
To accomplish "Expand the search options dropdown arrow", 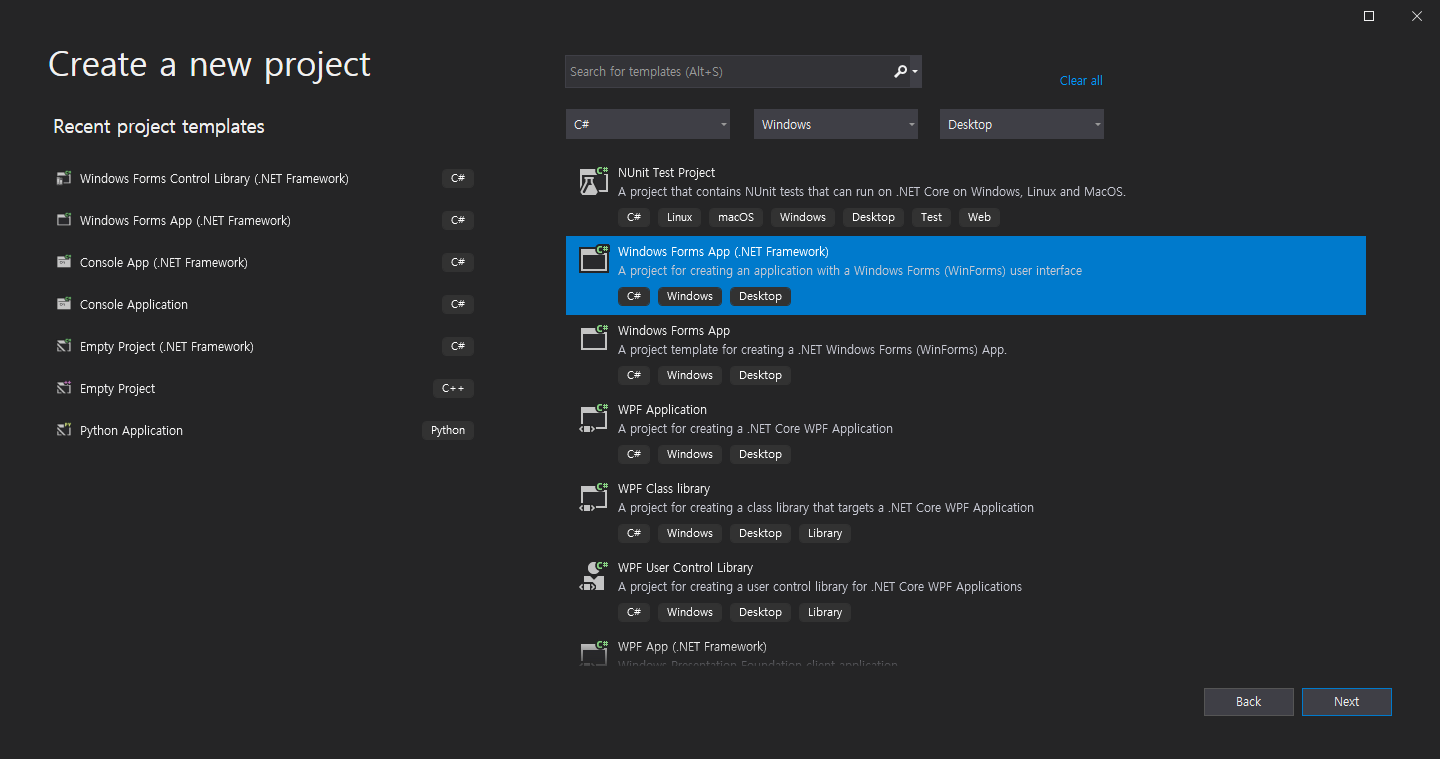I will click(x=915, y=72).
